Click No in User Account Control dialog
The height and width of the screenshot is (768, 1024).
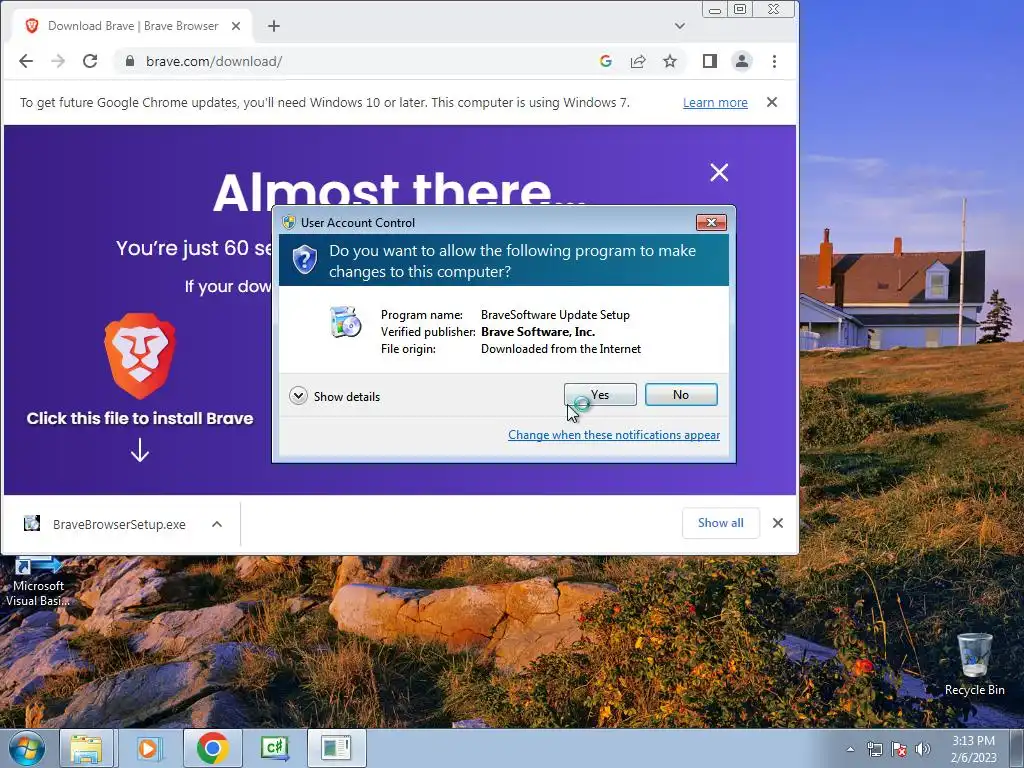point(680,394)
